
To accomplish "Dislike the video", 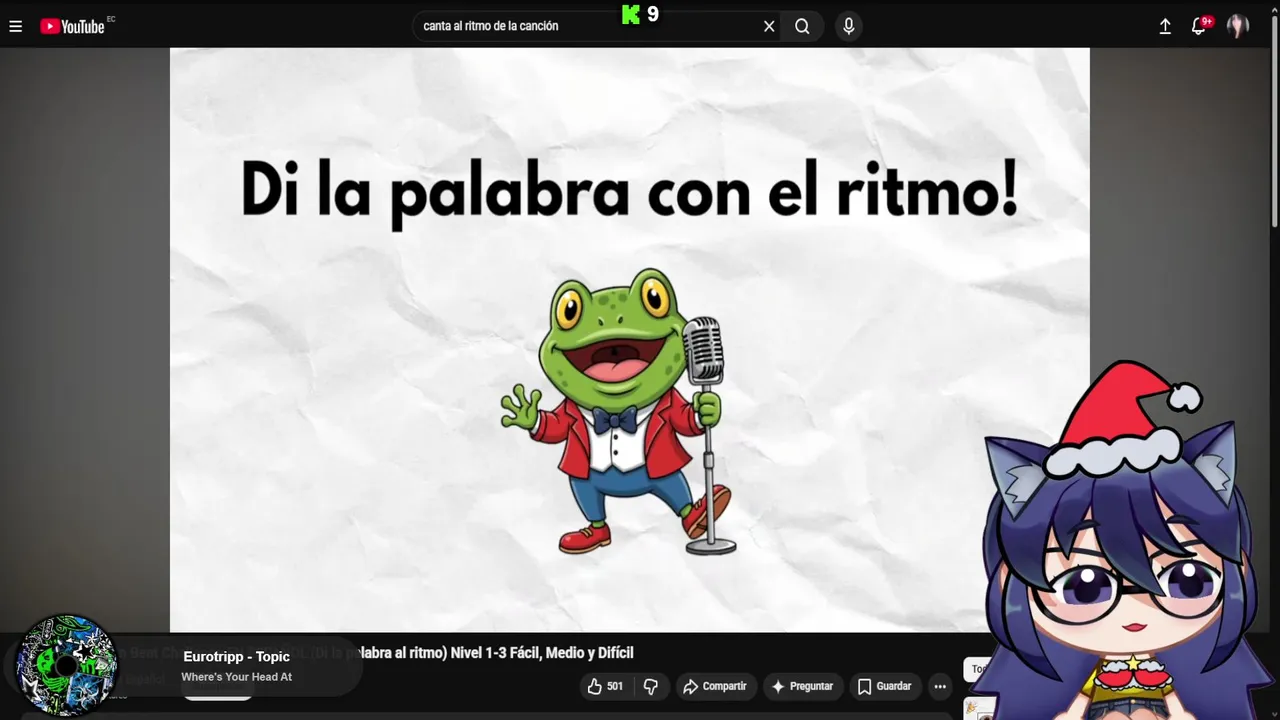I will [x=651, y=686].
